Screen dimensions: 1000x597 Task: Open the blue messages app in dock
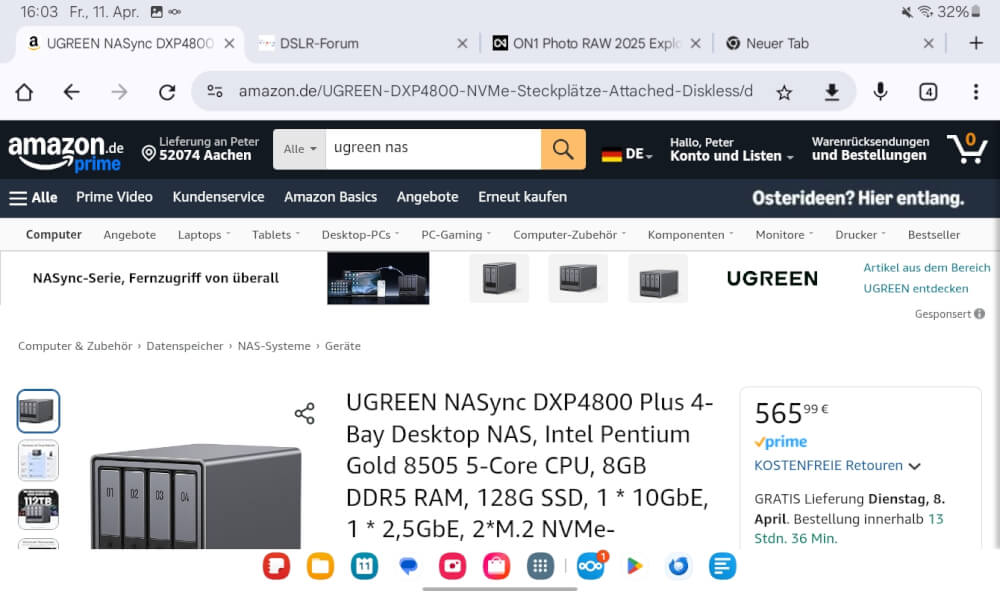click(x=408, y=566)
